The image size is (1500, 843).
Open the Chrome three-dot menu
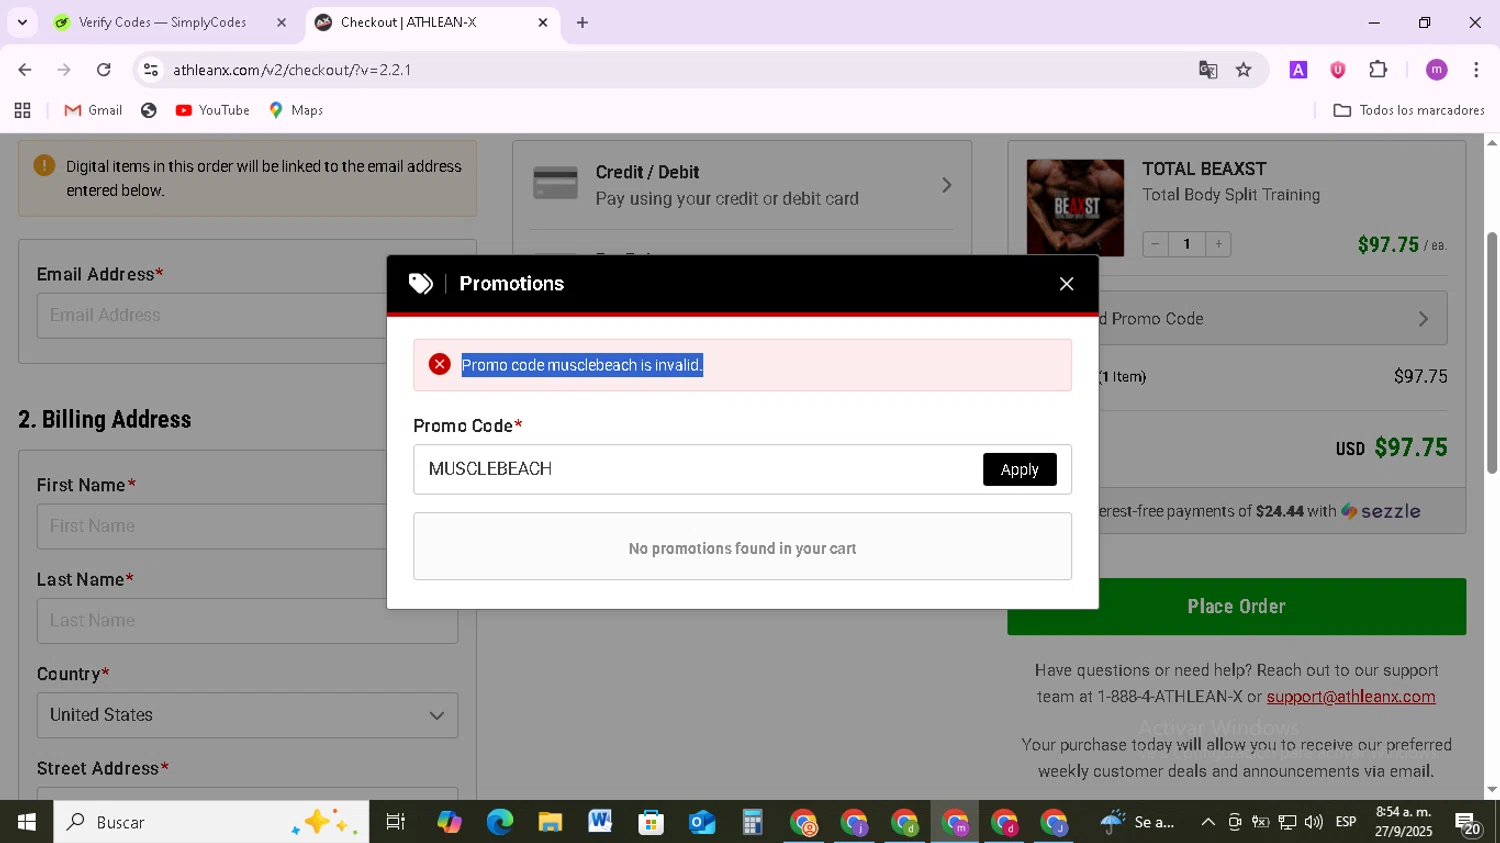point(1476,70)
